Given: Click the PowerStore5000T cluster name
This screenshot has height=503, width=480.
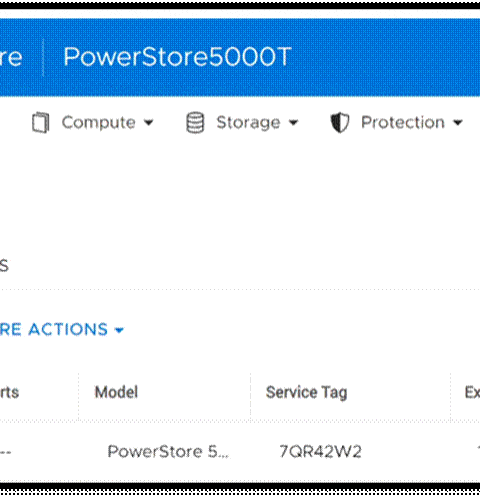Looking at the screenshot, I should point(177,57).
